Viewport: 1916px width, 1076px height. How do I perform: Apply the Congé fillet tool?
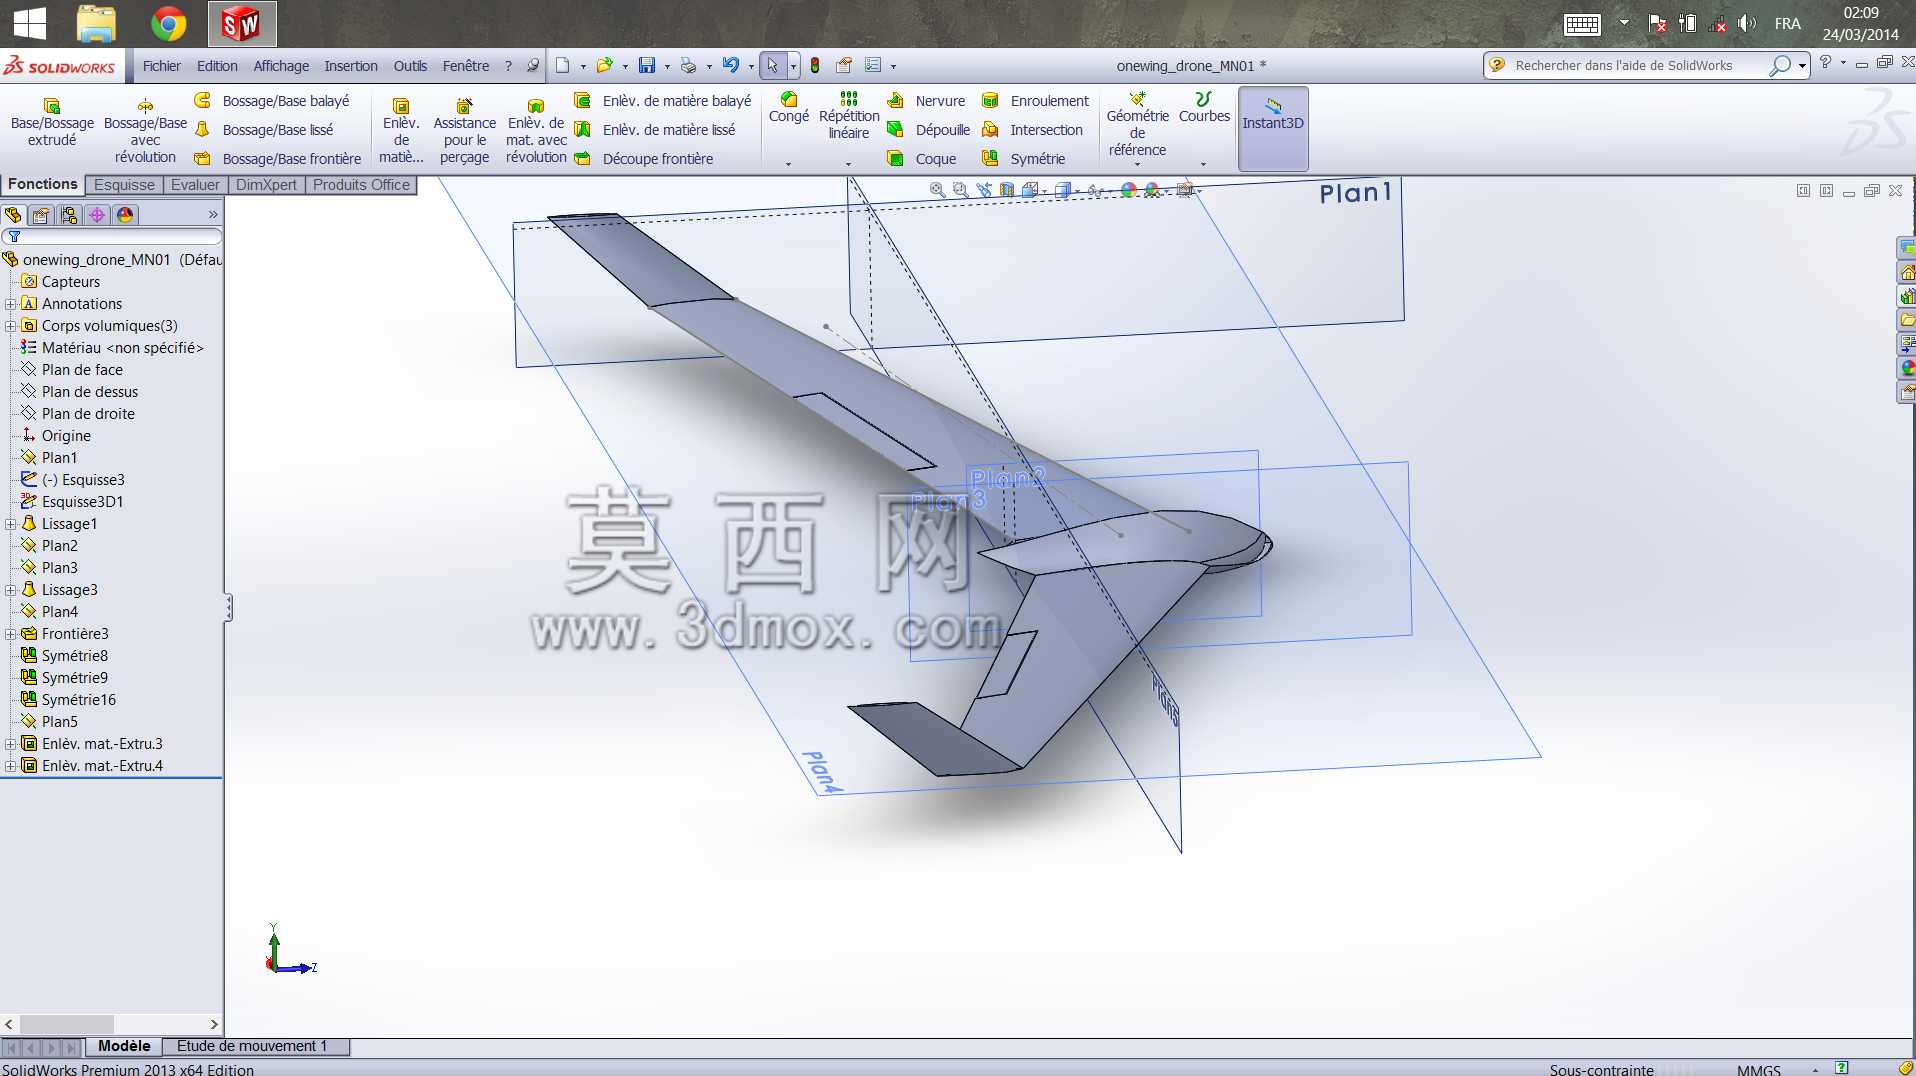click(789, 108)
